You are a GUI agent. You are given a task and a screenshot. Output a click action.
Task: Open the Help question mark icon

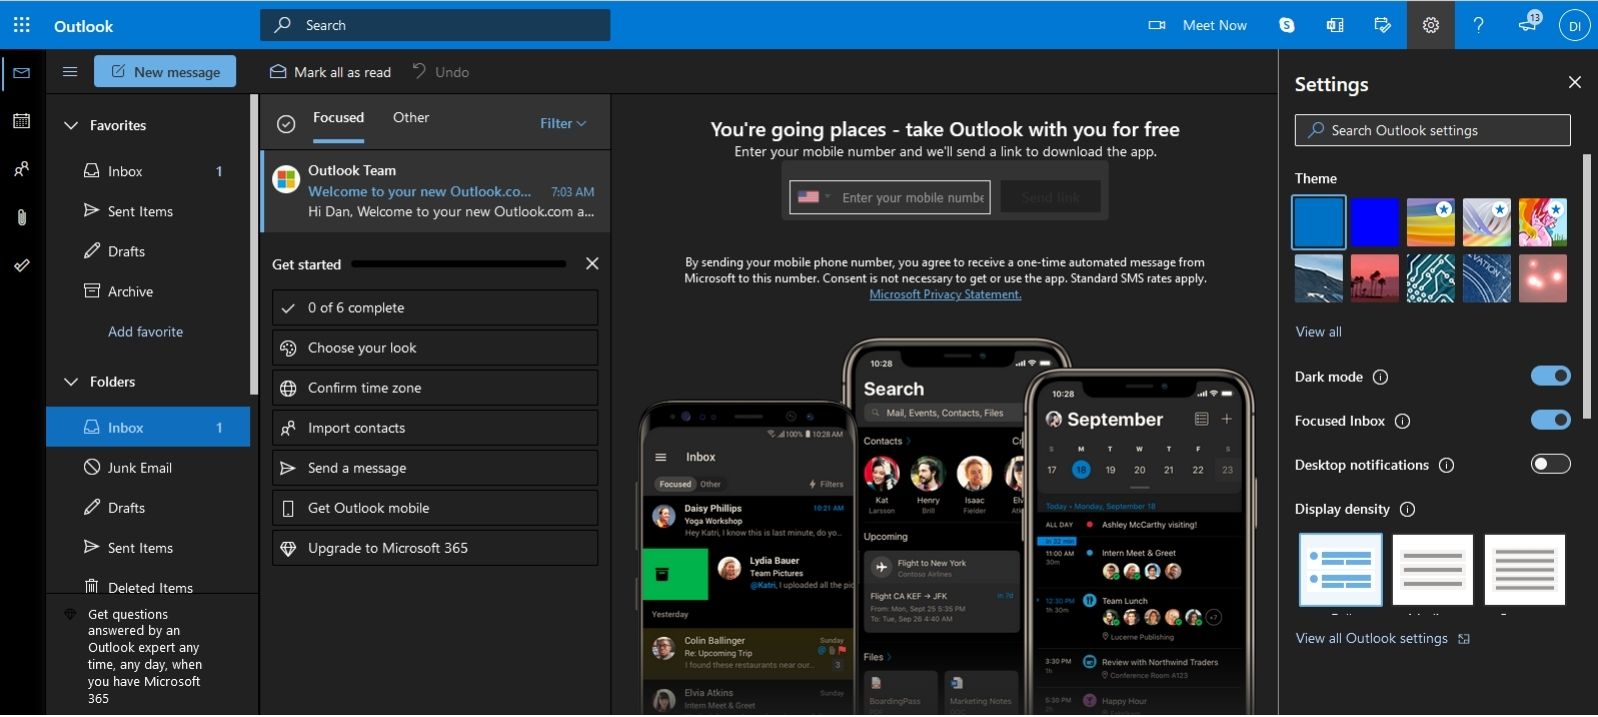coord(1479,25)
